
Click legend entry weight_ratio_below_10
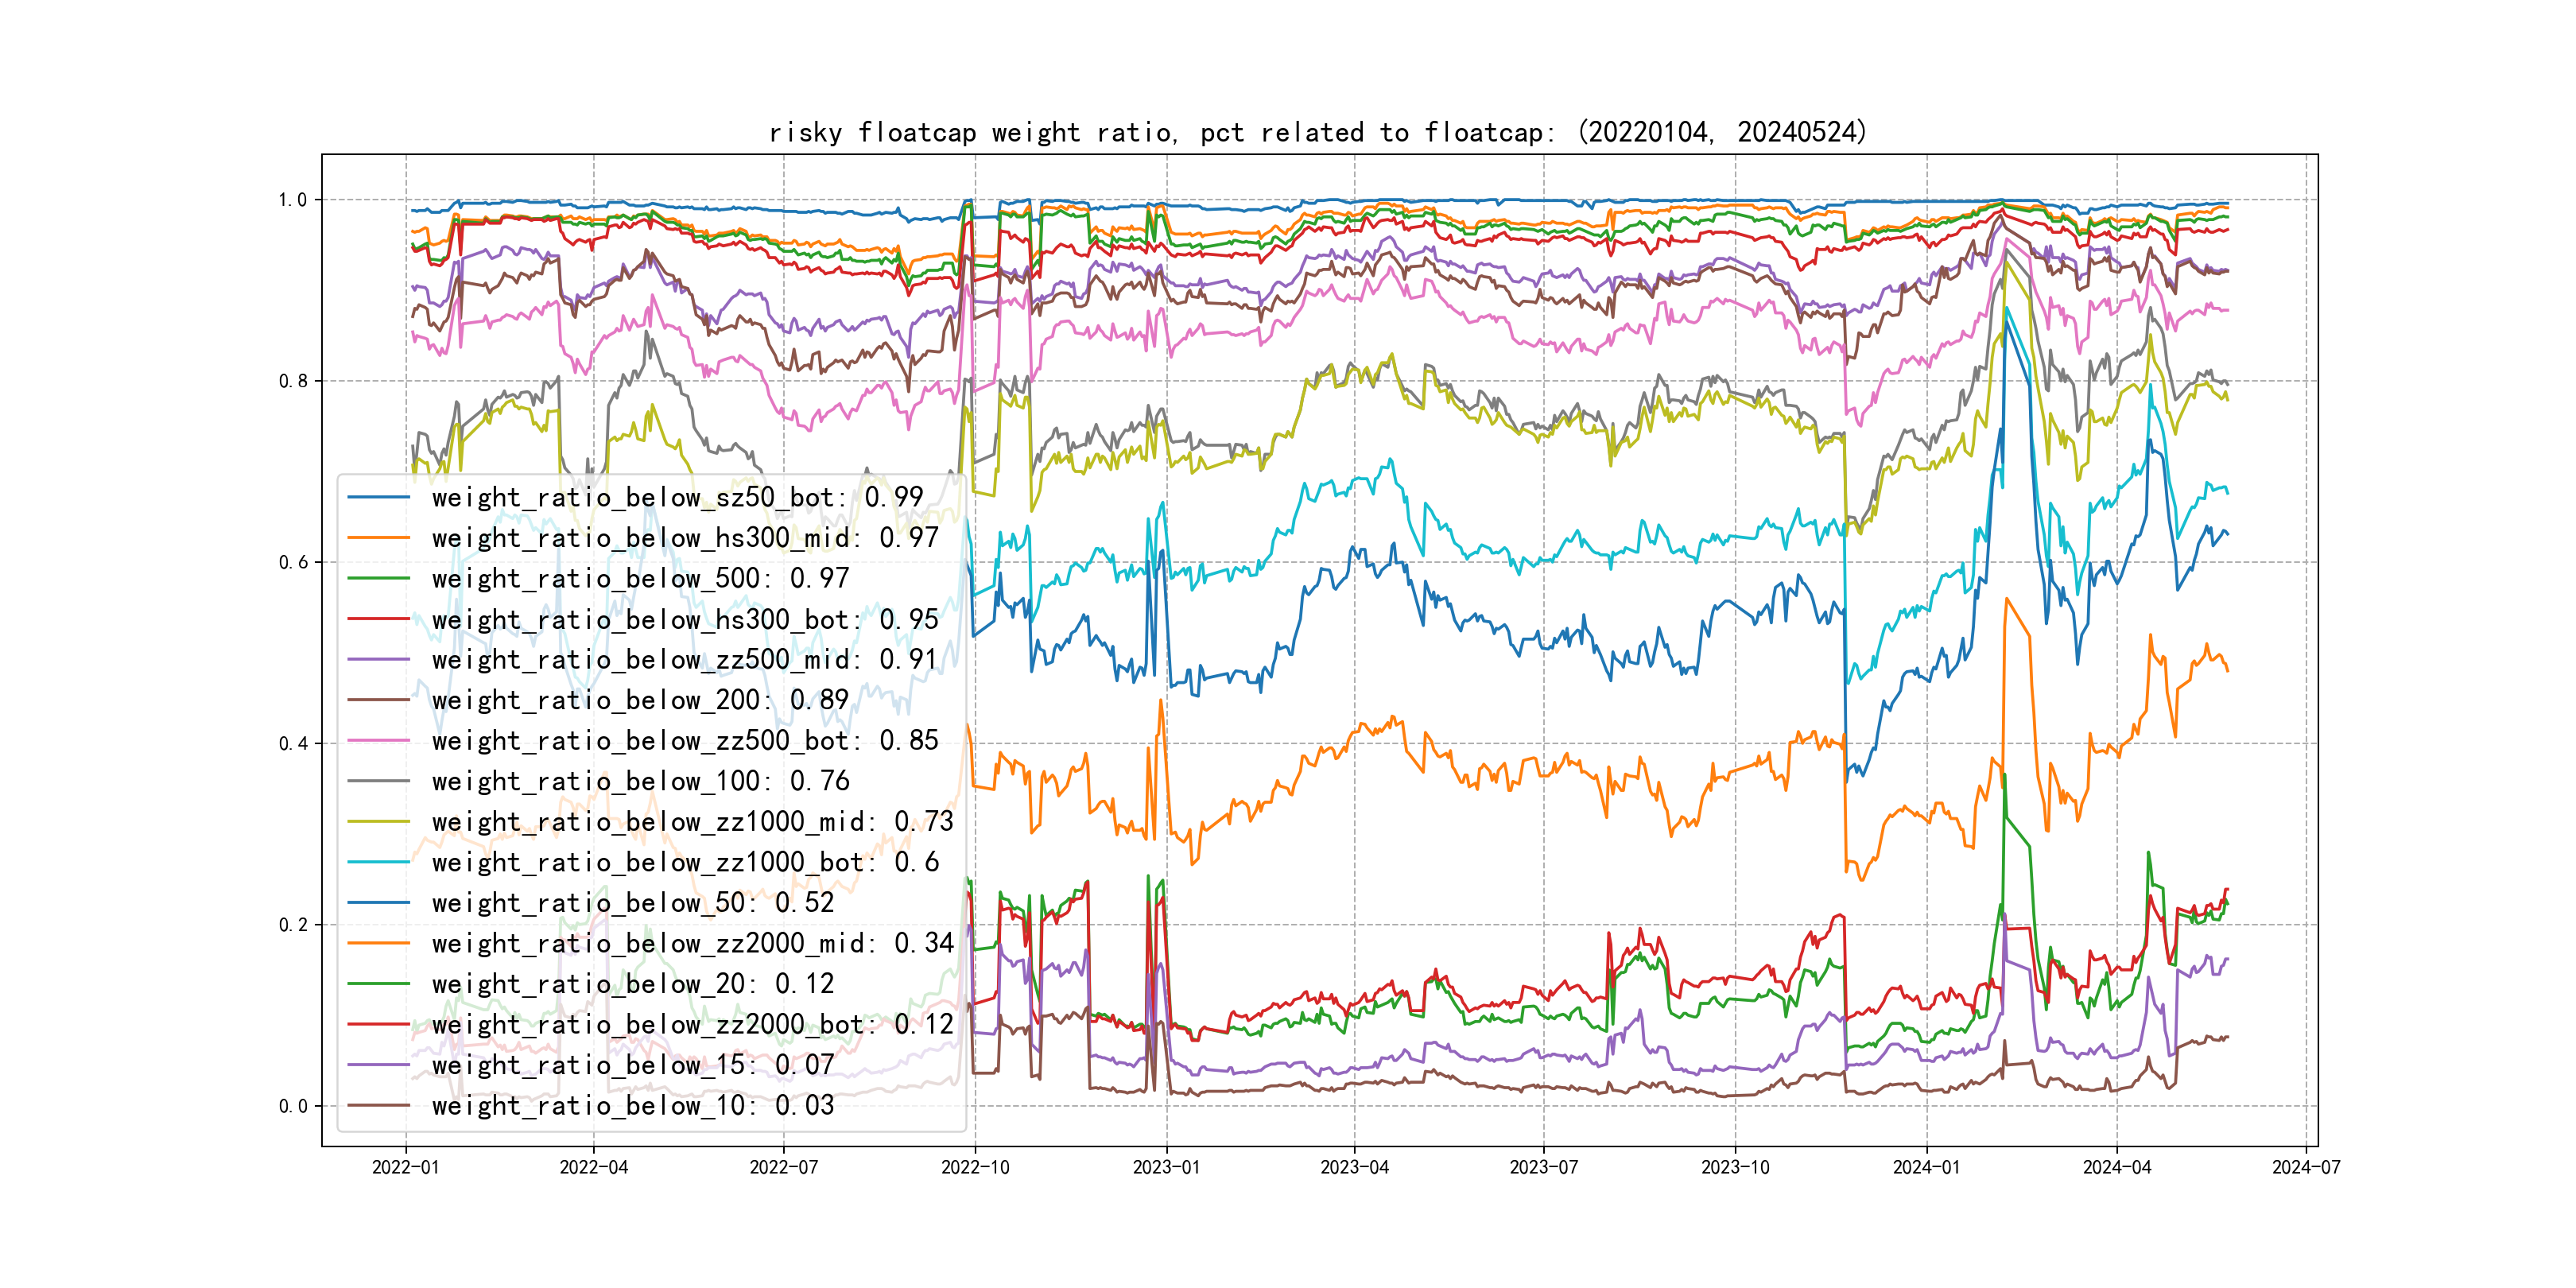tap(632, 1105)
